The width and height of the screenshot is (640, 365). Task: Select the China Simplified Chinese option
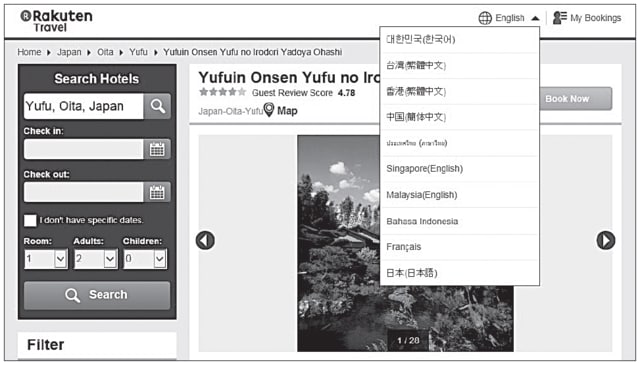[460, 117]
